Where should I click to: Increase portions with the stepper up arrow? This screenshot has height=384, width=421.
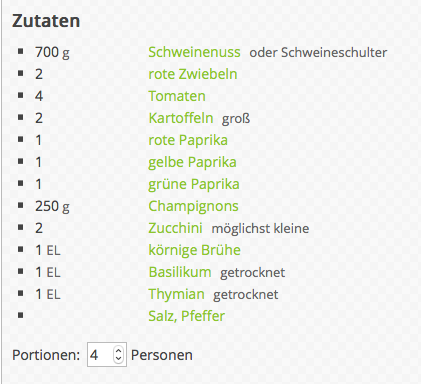[118, 351]
